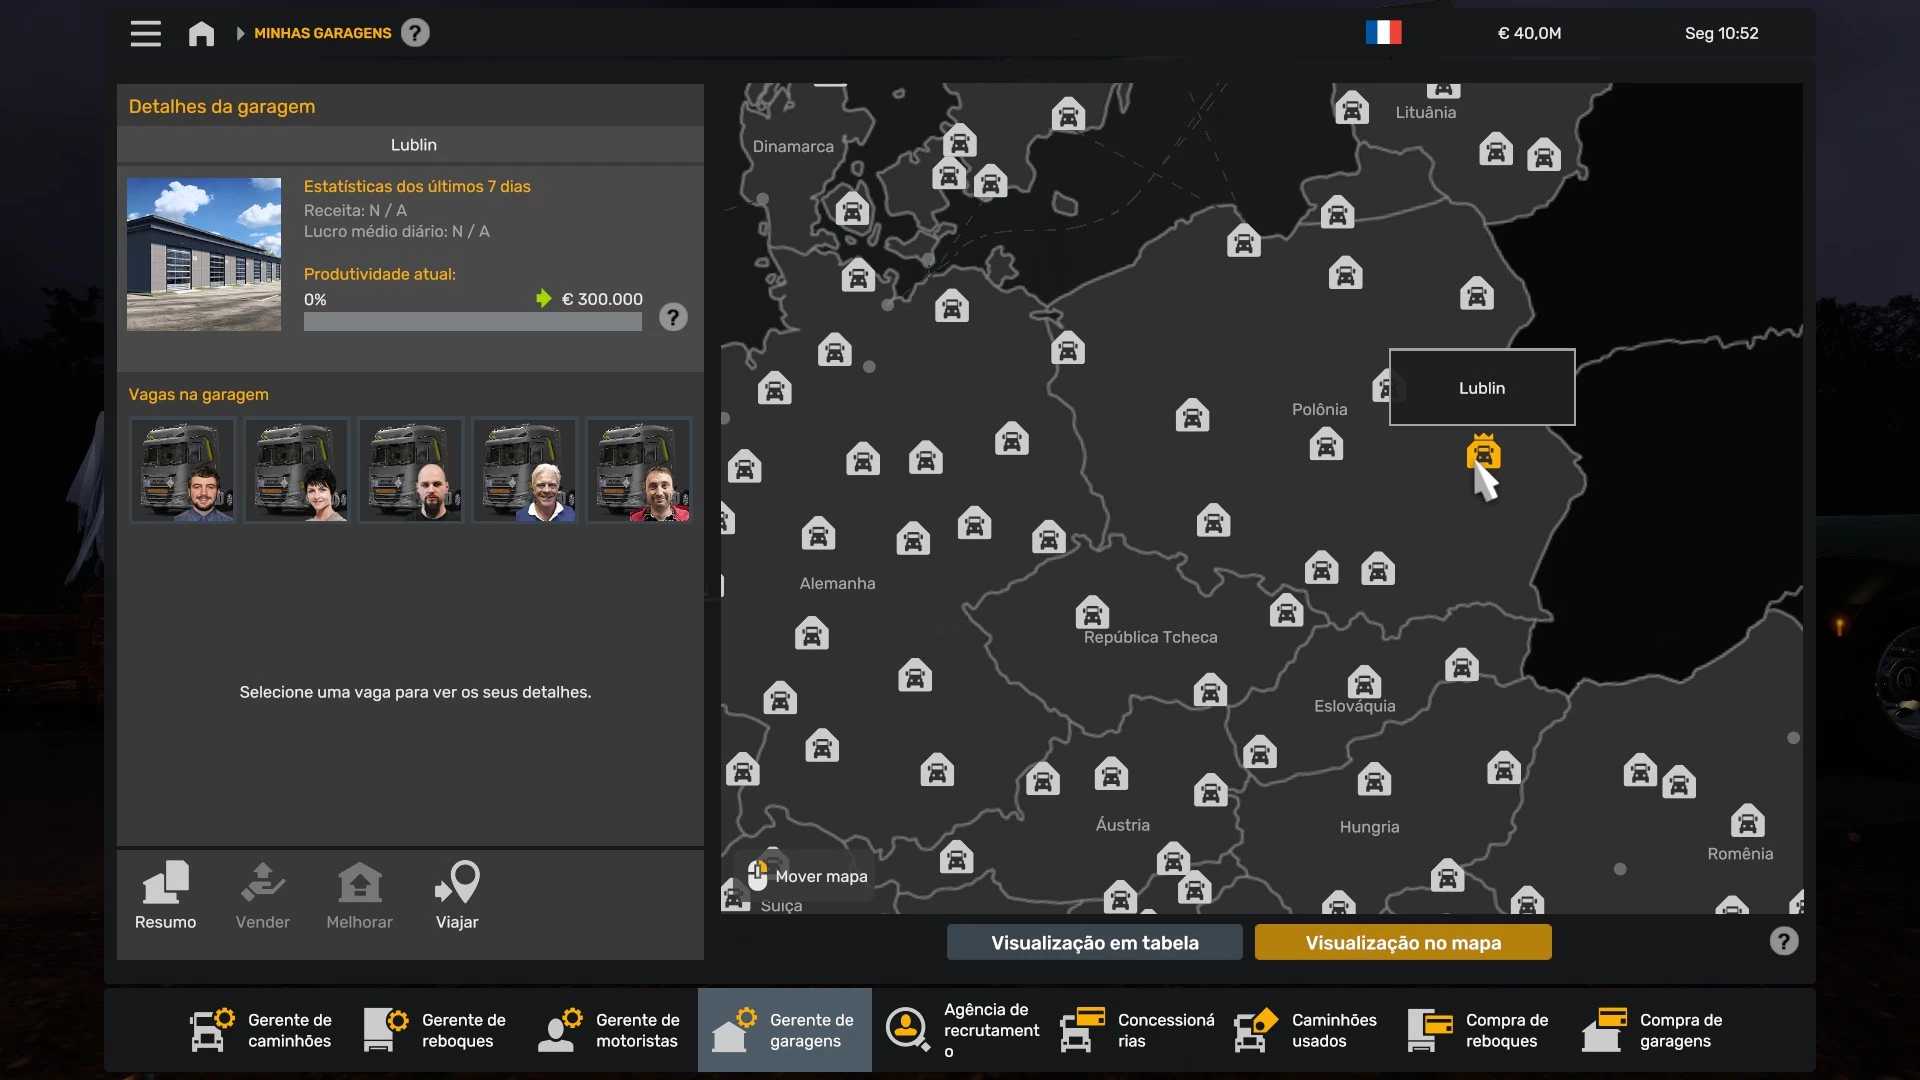Viewport: 1920px width, 1080px height.
Task: Select the highlighted Lublin garage marker
Action: [x=1483, y=453]
